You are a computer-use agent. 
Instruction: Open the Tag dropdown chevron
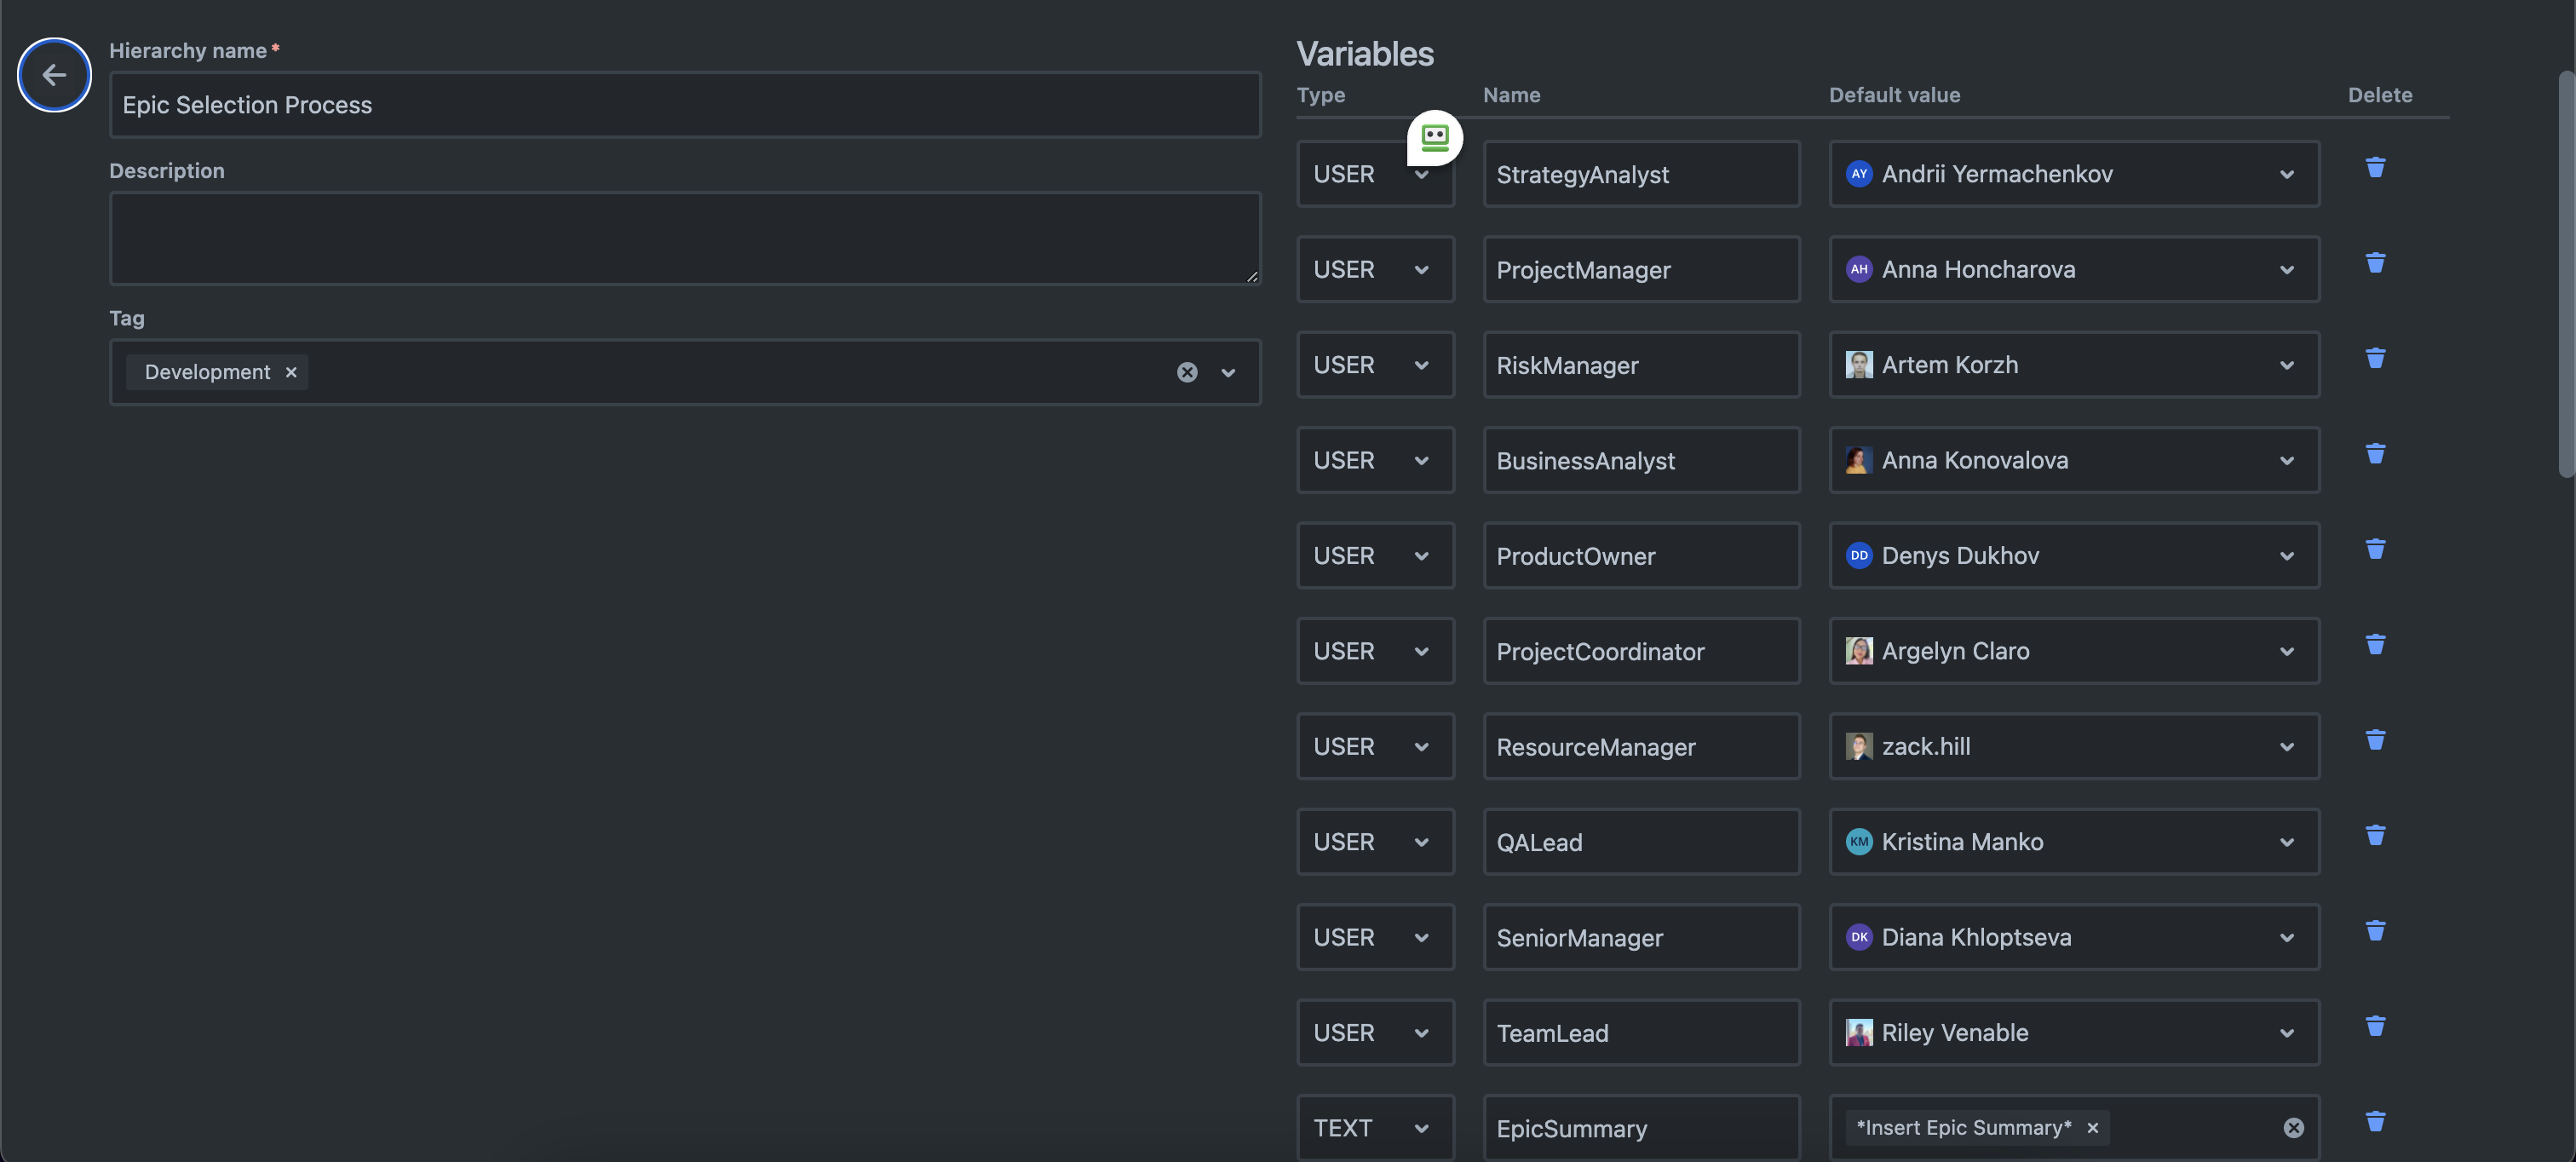click(1228, 373)
